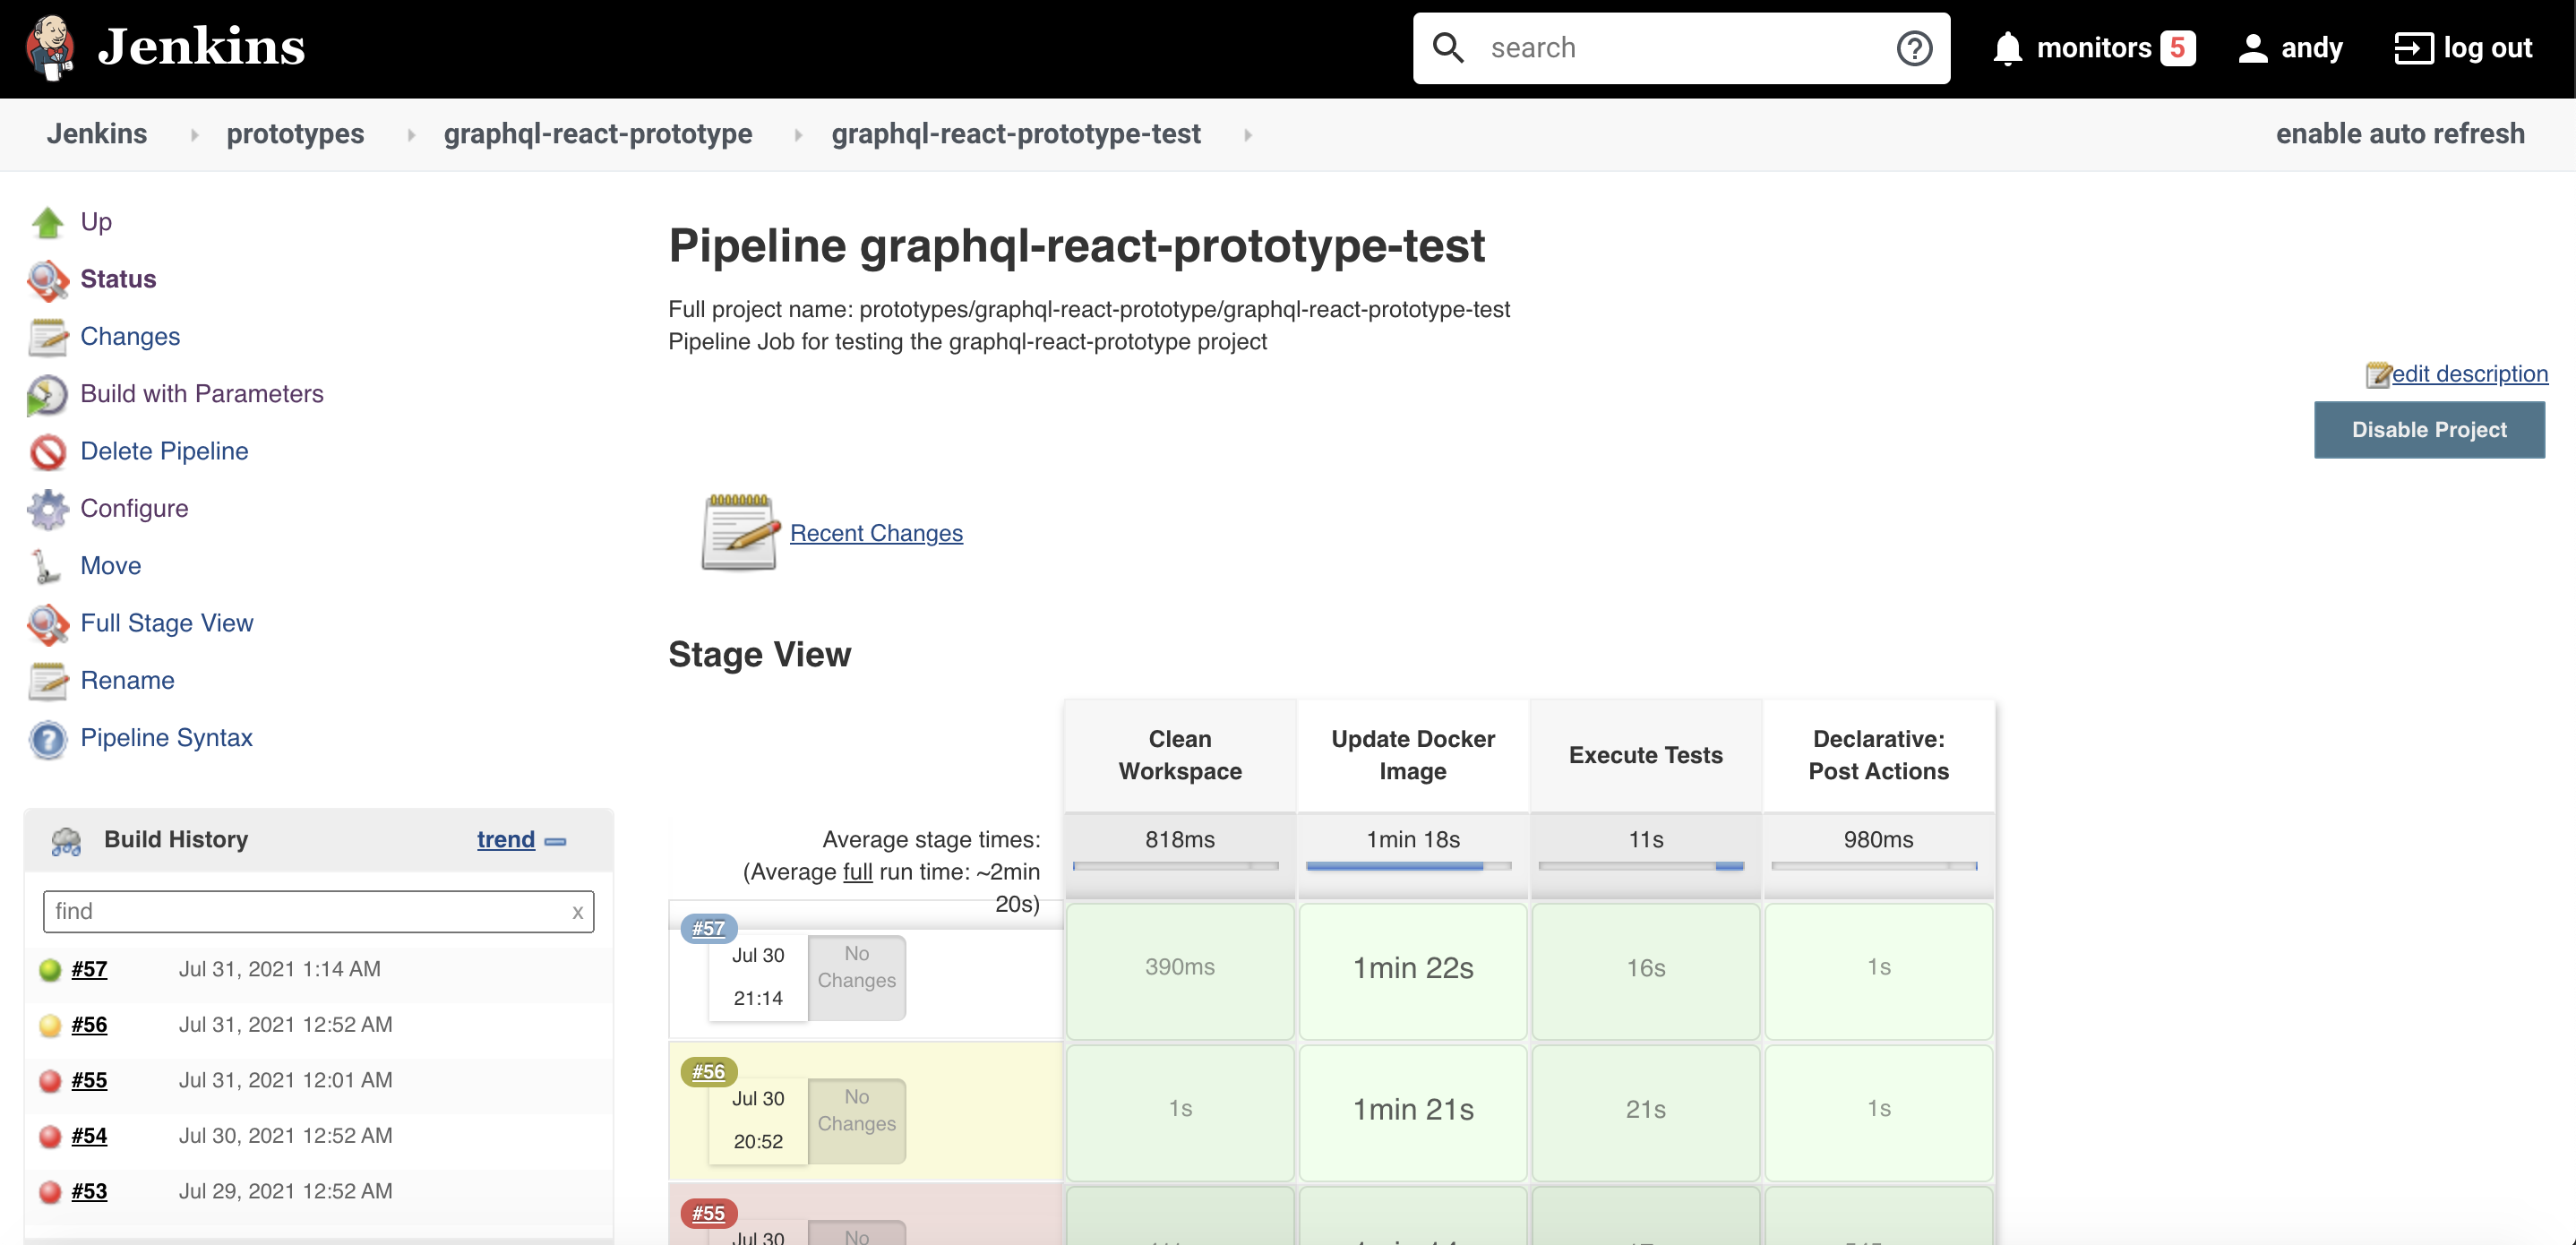Image resolution: width=2576 pixels, height=1245 pixels.
Task: Click the graphql-react-prototype breadcrumb
Action: (598, 134)
